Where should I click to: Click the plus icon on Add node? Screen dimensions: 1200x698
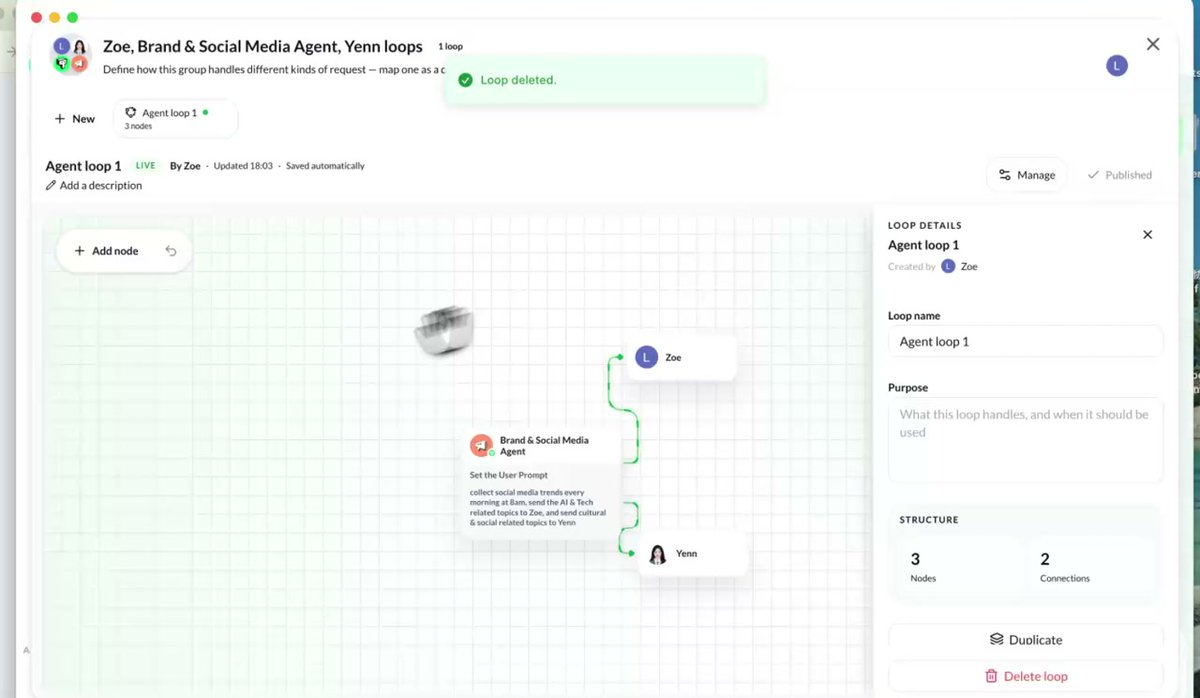pyautogui.click(x=80, y=251)
